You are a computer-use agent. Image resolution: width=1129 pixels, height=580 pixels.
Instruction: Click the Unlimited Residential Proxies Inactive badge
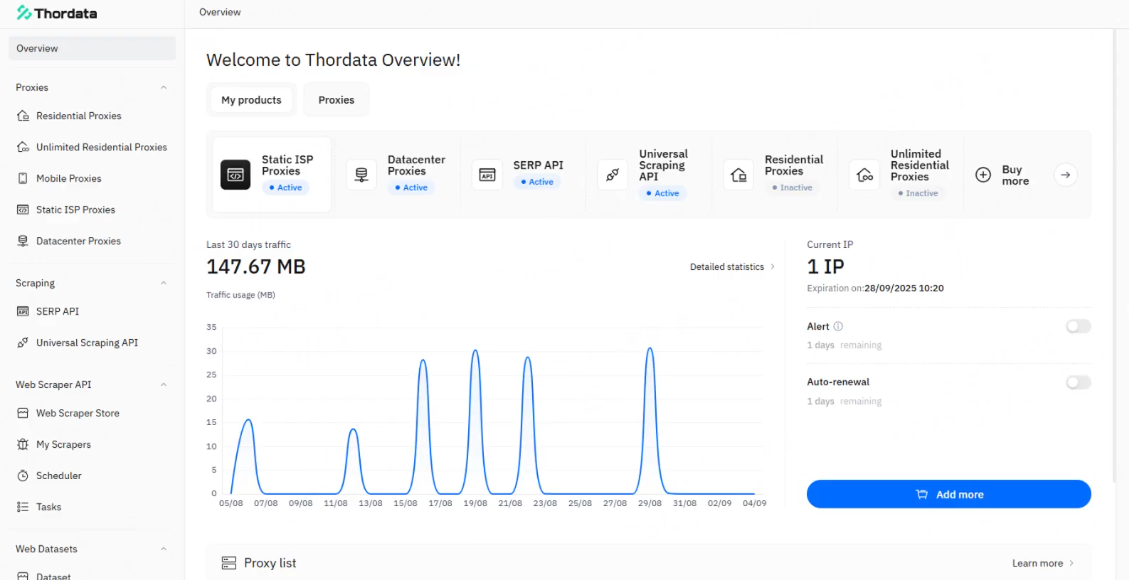[x=918, y=194]
